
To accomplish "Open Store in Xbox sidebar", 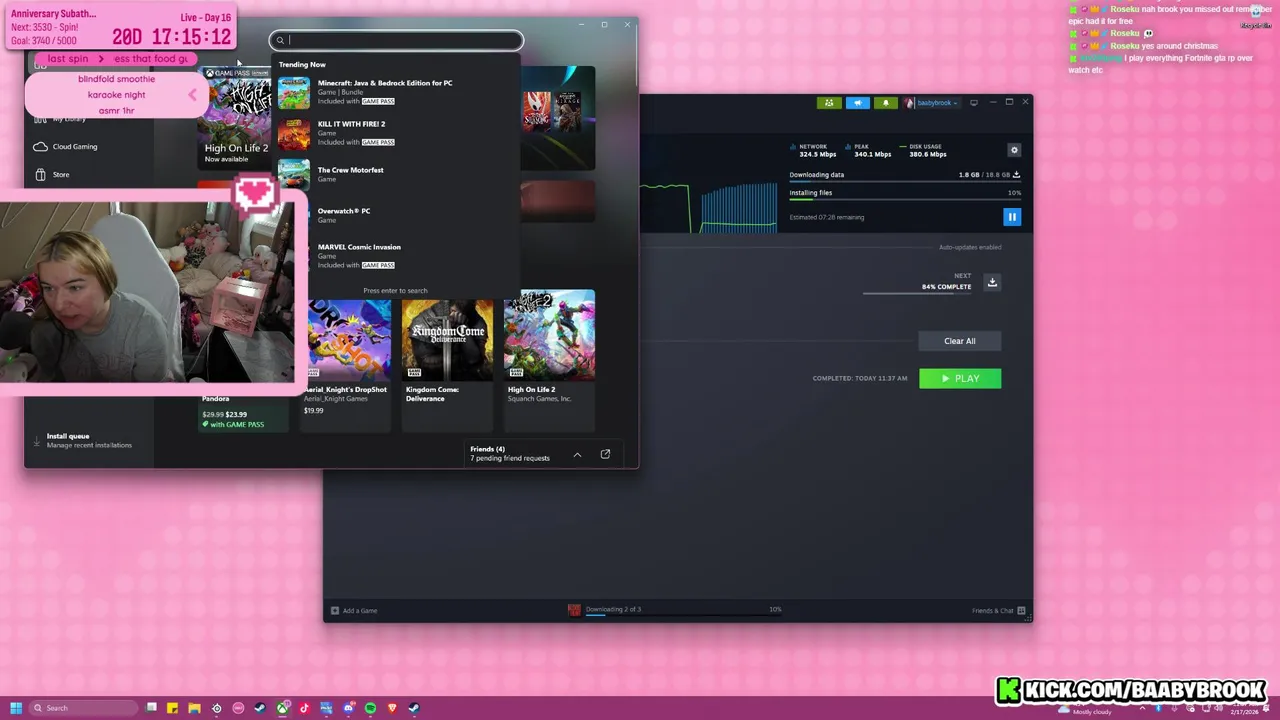I will coord(61,175).
